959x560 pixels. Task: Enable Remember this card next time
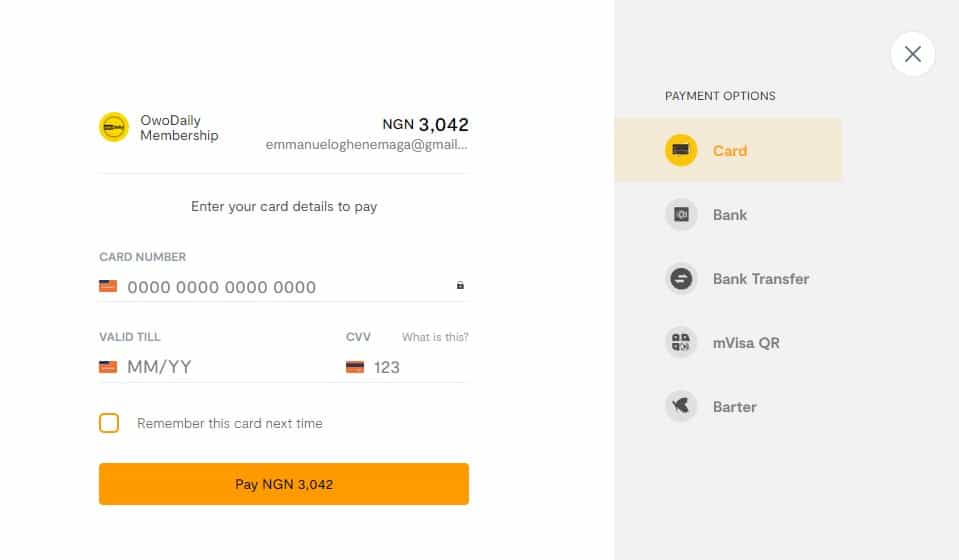(109, 423)
